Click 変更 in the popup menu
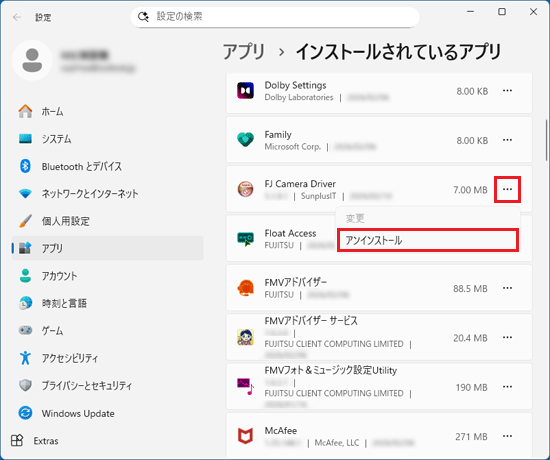The width and height of the screenshot is (550, 460). coord(428,219)
